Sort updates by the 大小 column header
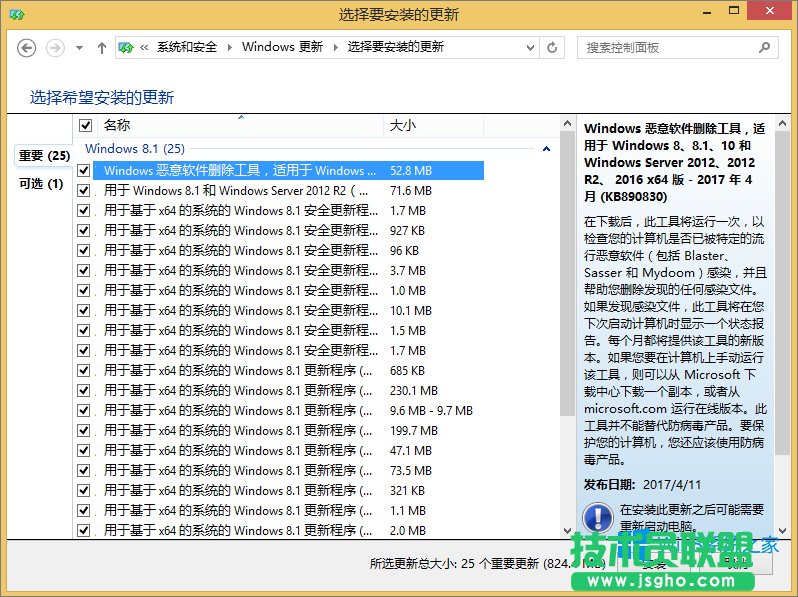The width and height of the screenshot is (798, 597). pyautogui.click(x=402, y=126)
